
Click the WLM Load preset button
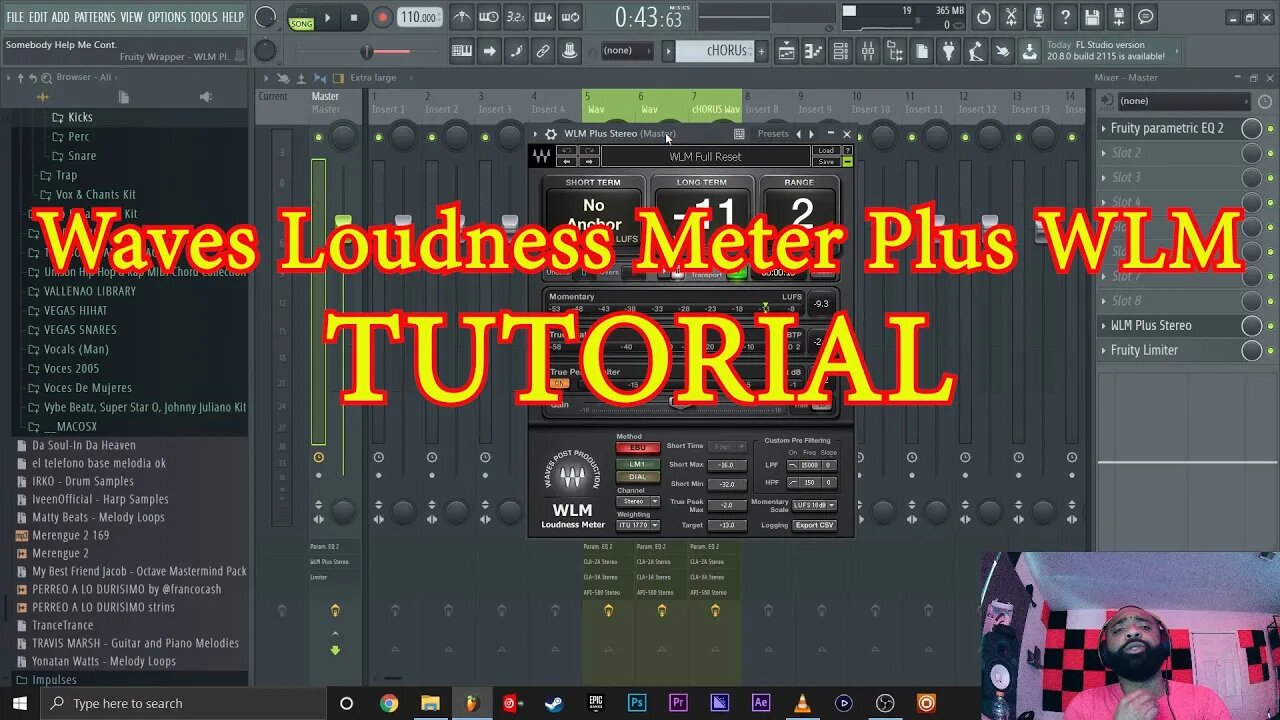coord(825,151)
